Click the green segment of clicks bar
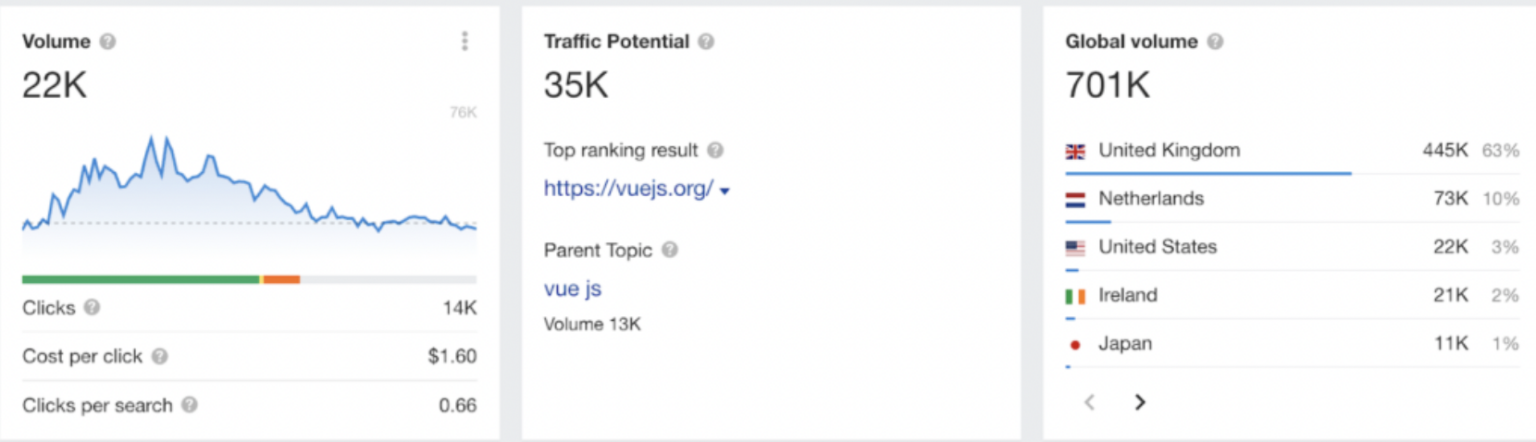 [141, 279]
